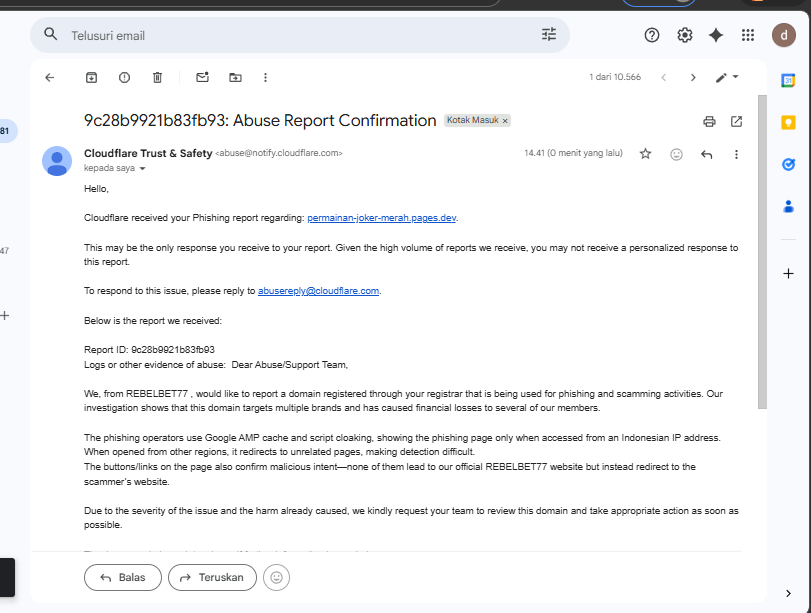Open Google apps grid
The width and height of the screenshot is (811, 613).
click(x=748, y=35)
